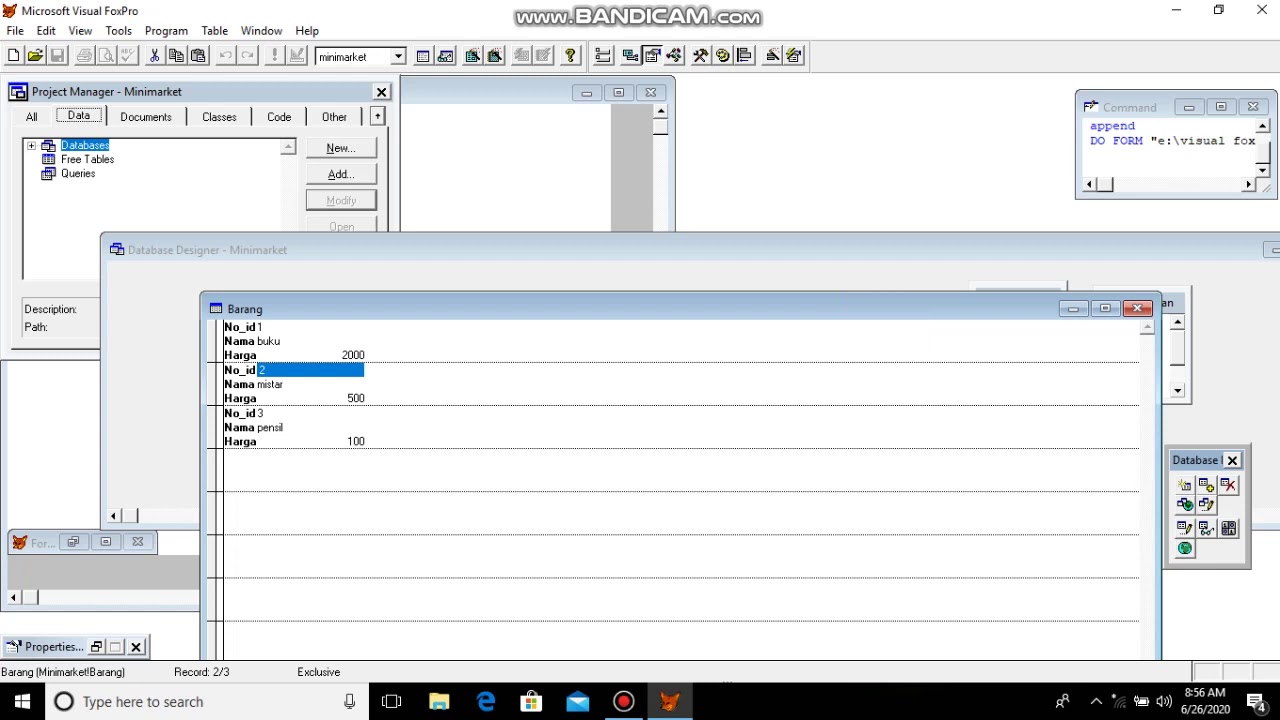Click Barang window vertical scroll-up arrow
The image size is (1280, 720).
coord(1147,327)
